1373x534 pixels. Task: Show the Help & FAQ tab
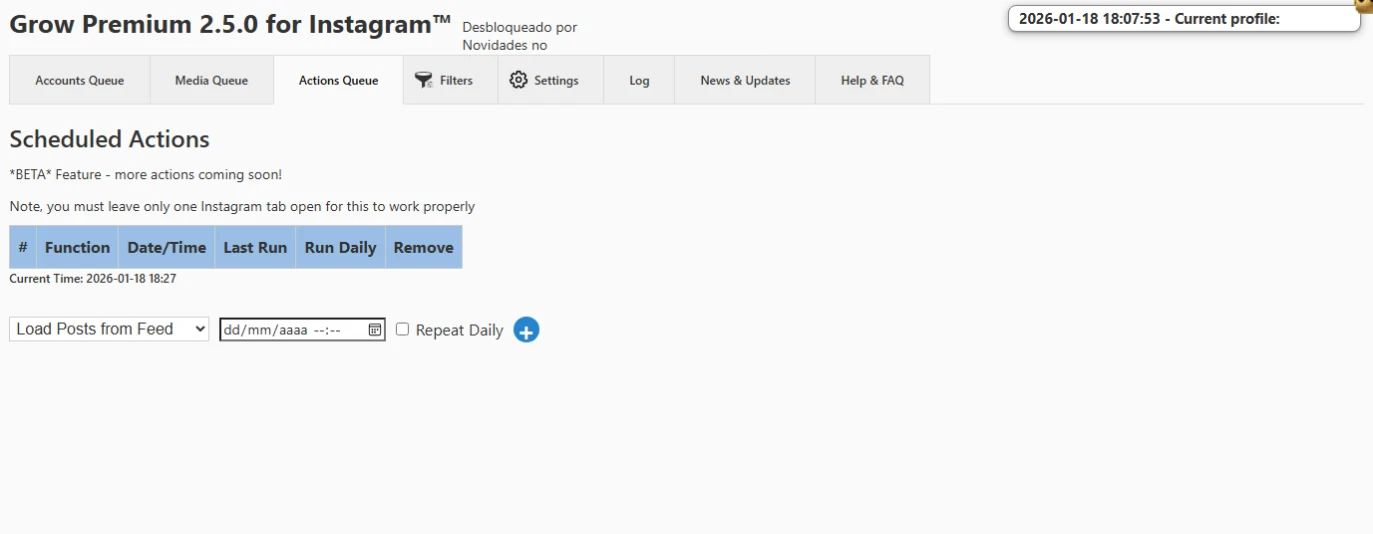(x=872, y=80)
